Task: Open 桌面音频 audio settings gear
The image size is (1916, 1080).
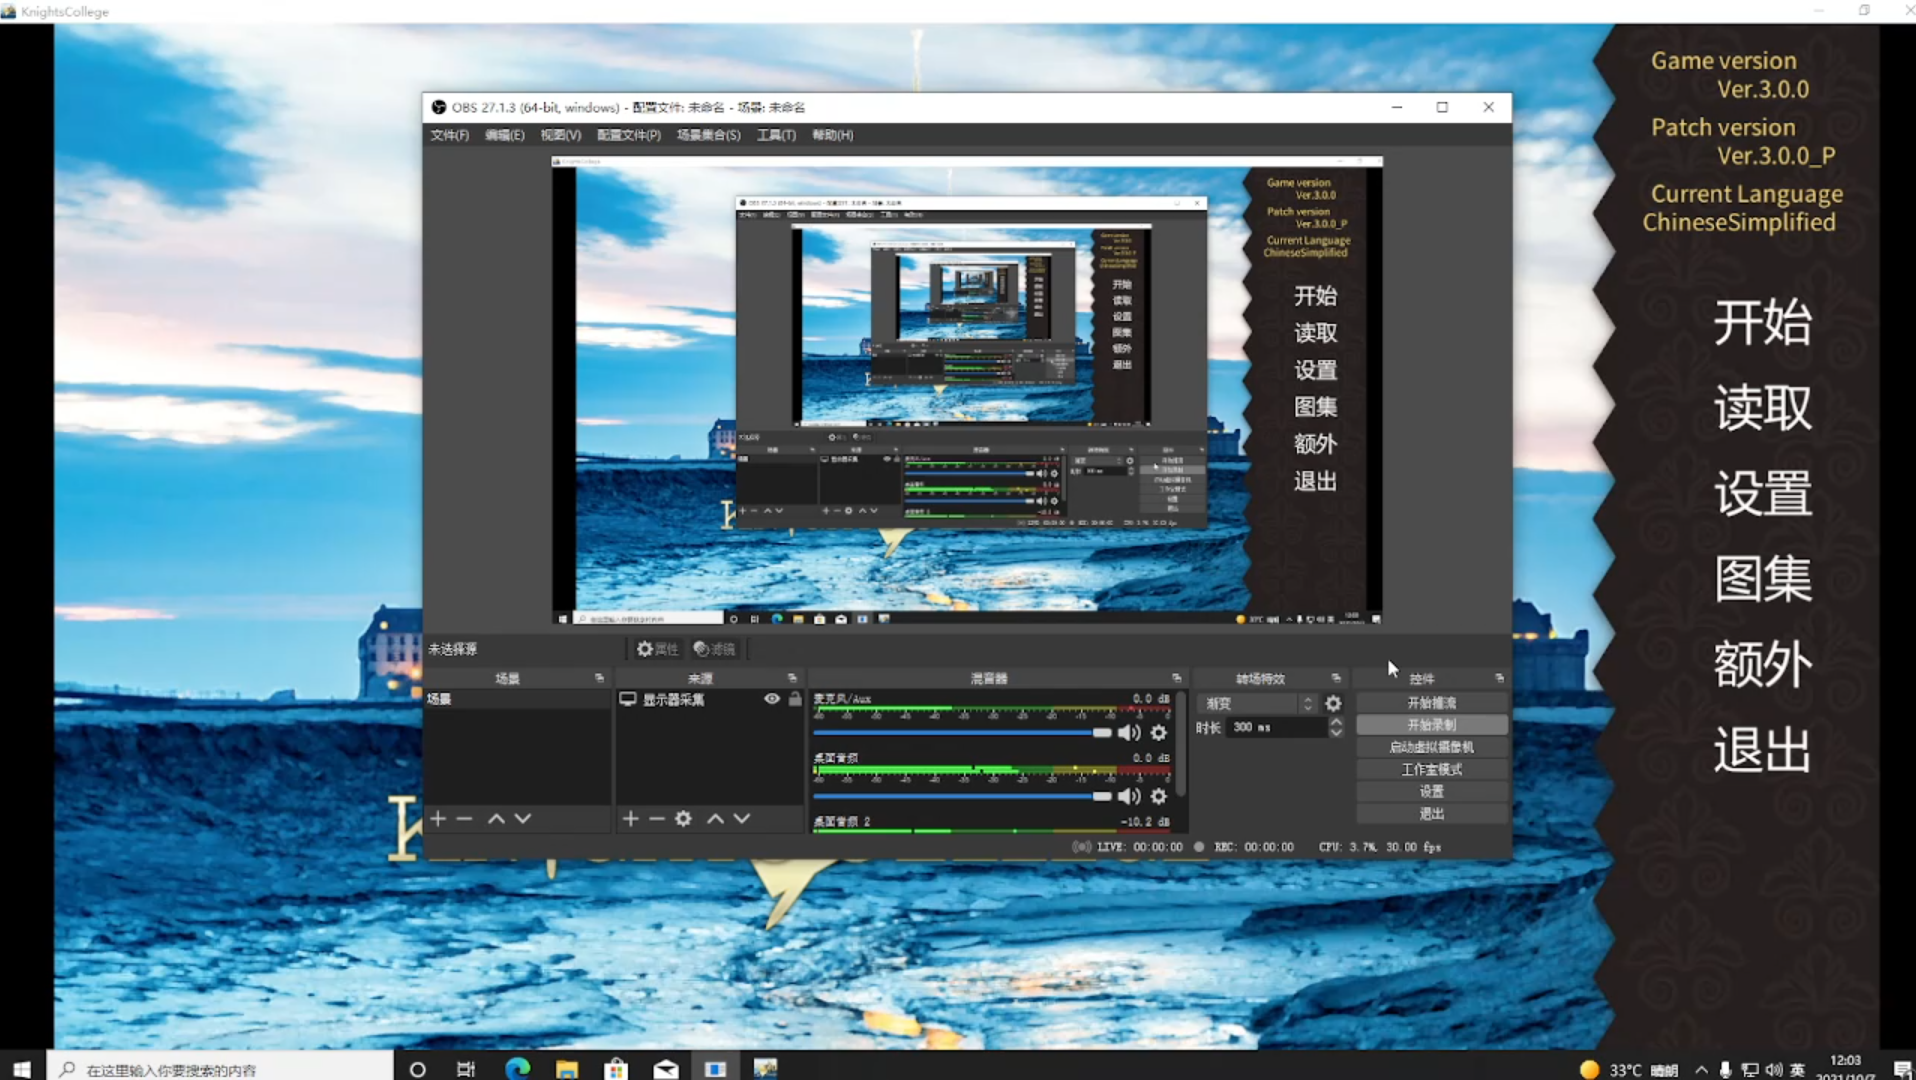Action: pos(1159,796)
